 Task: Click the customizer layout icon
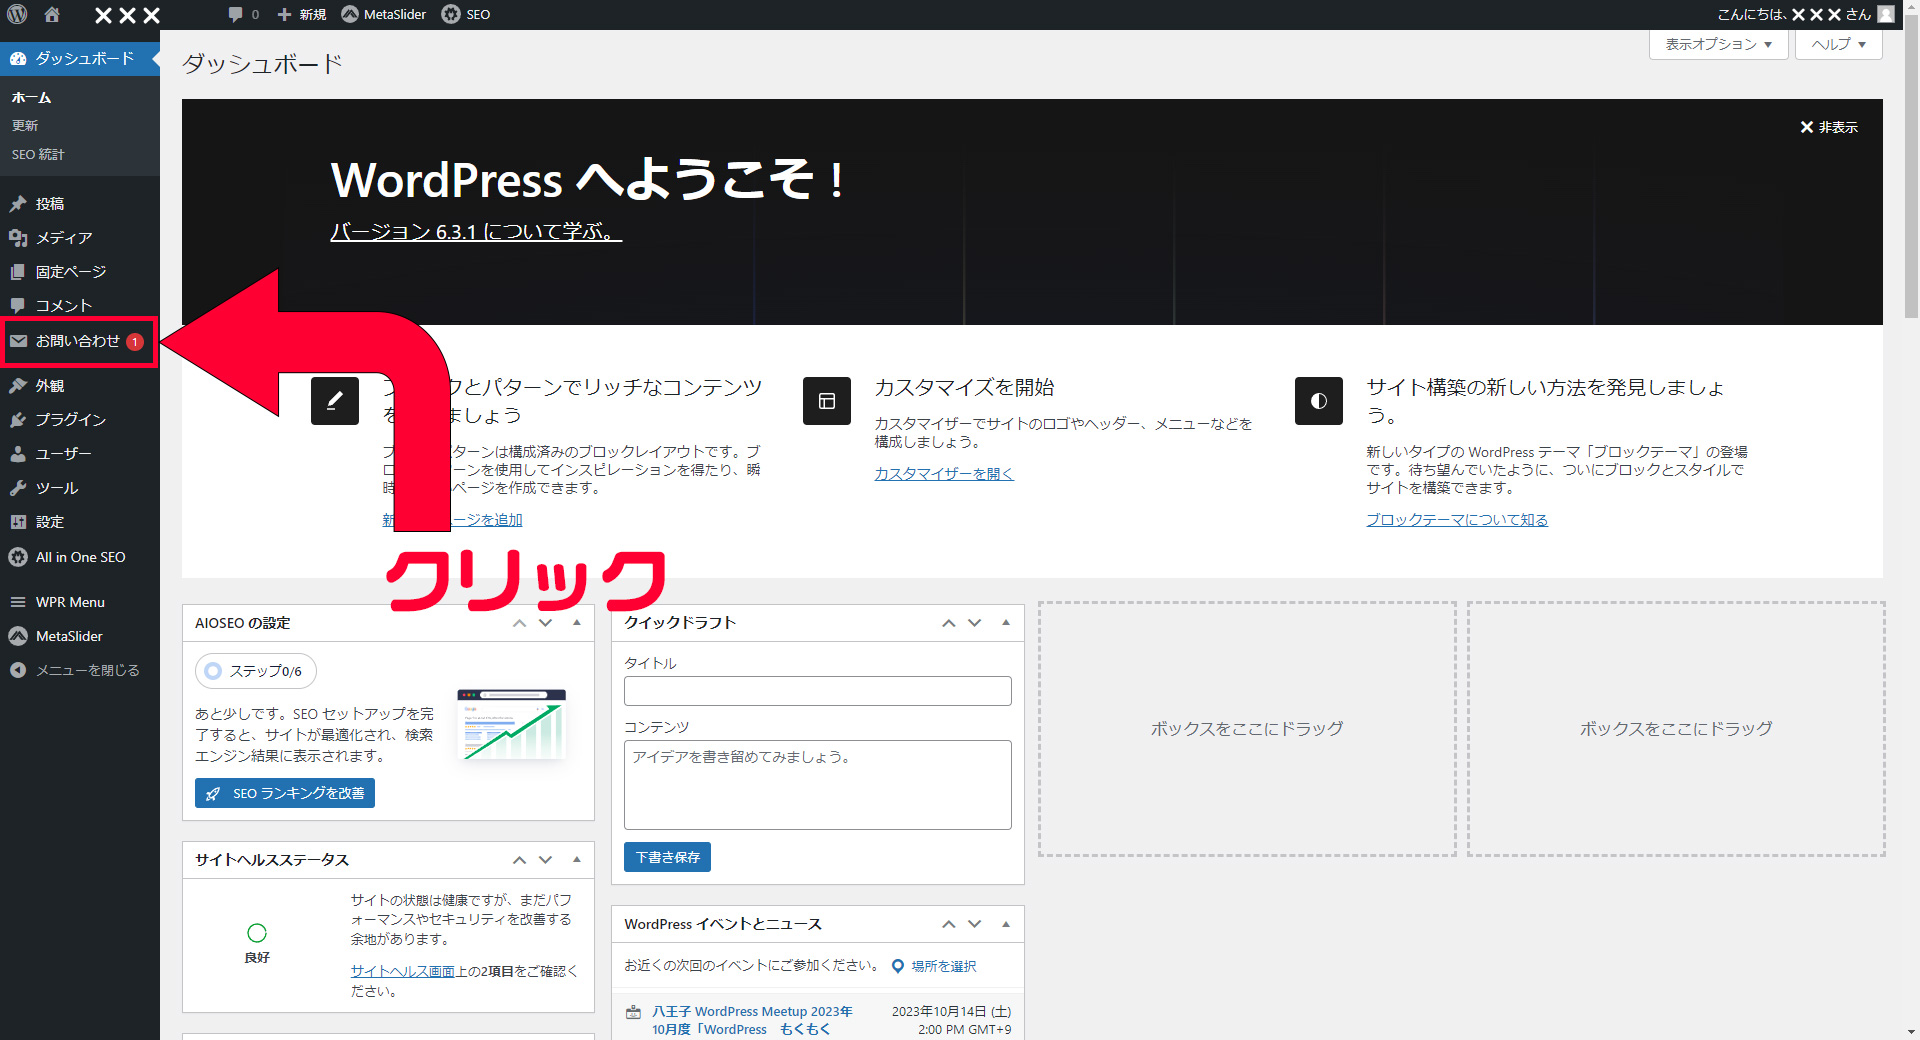pos(827,401)
